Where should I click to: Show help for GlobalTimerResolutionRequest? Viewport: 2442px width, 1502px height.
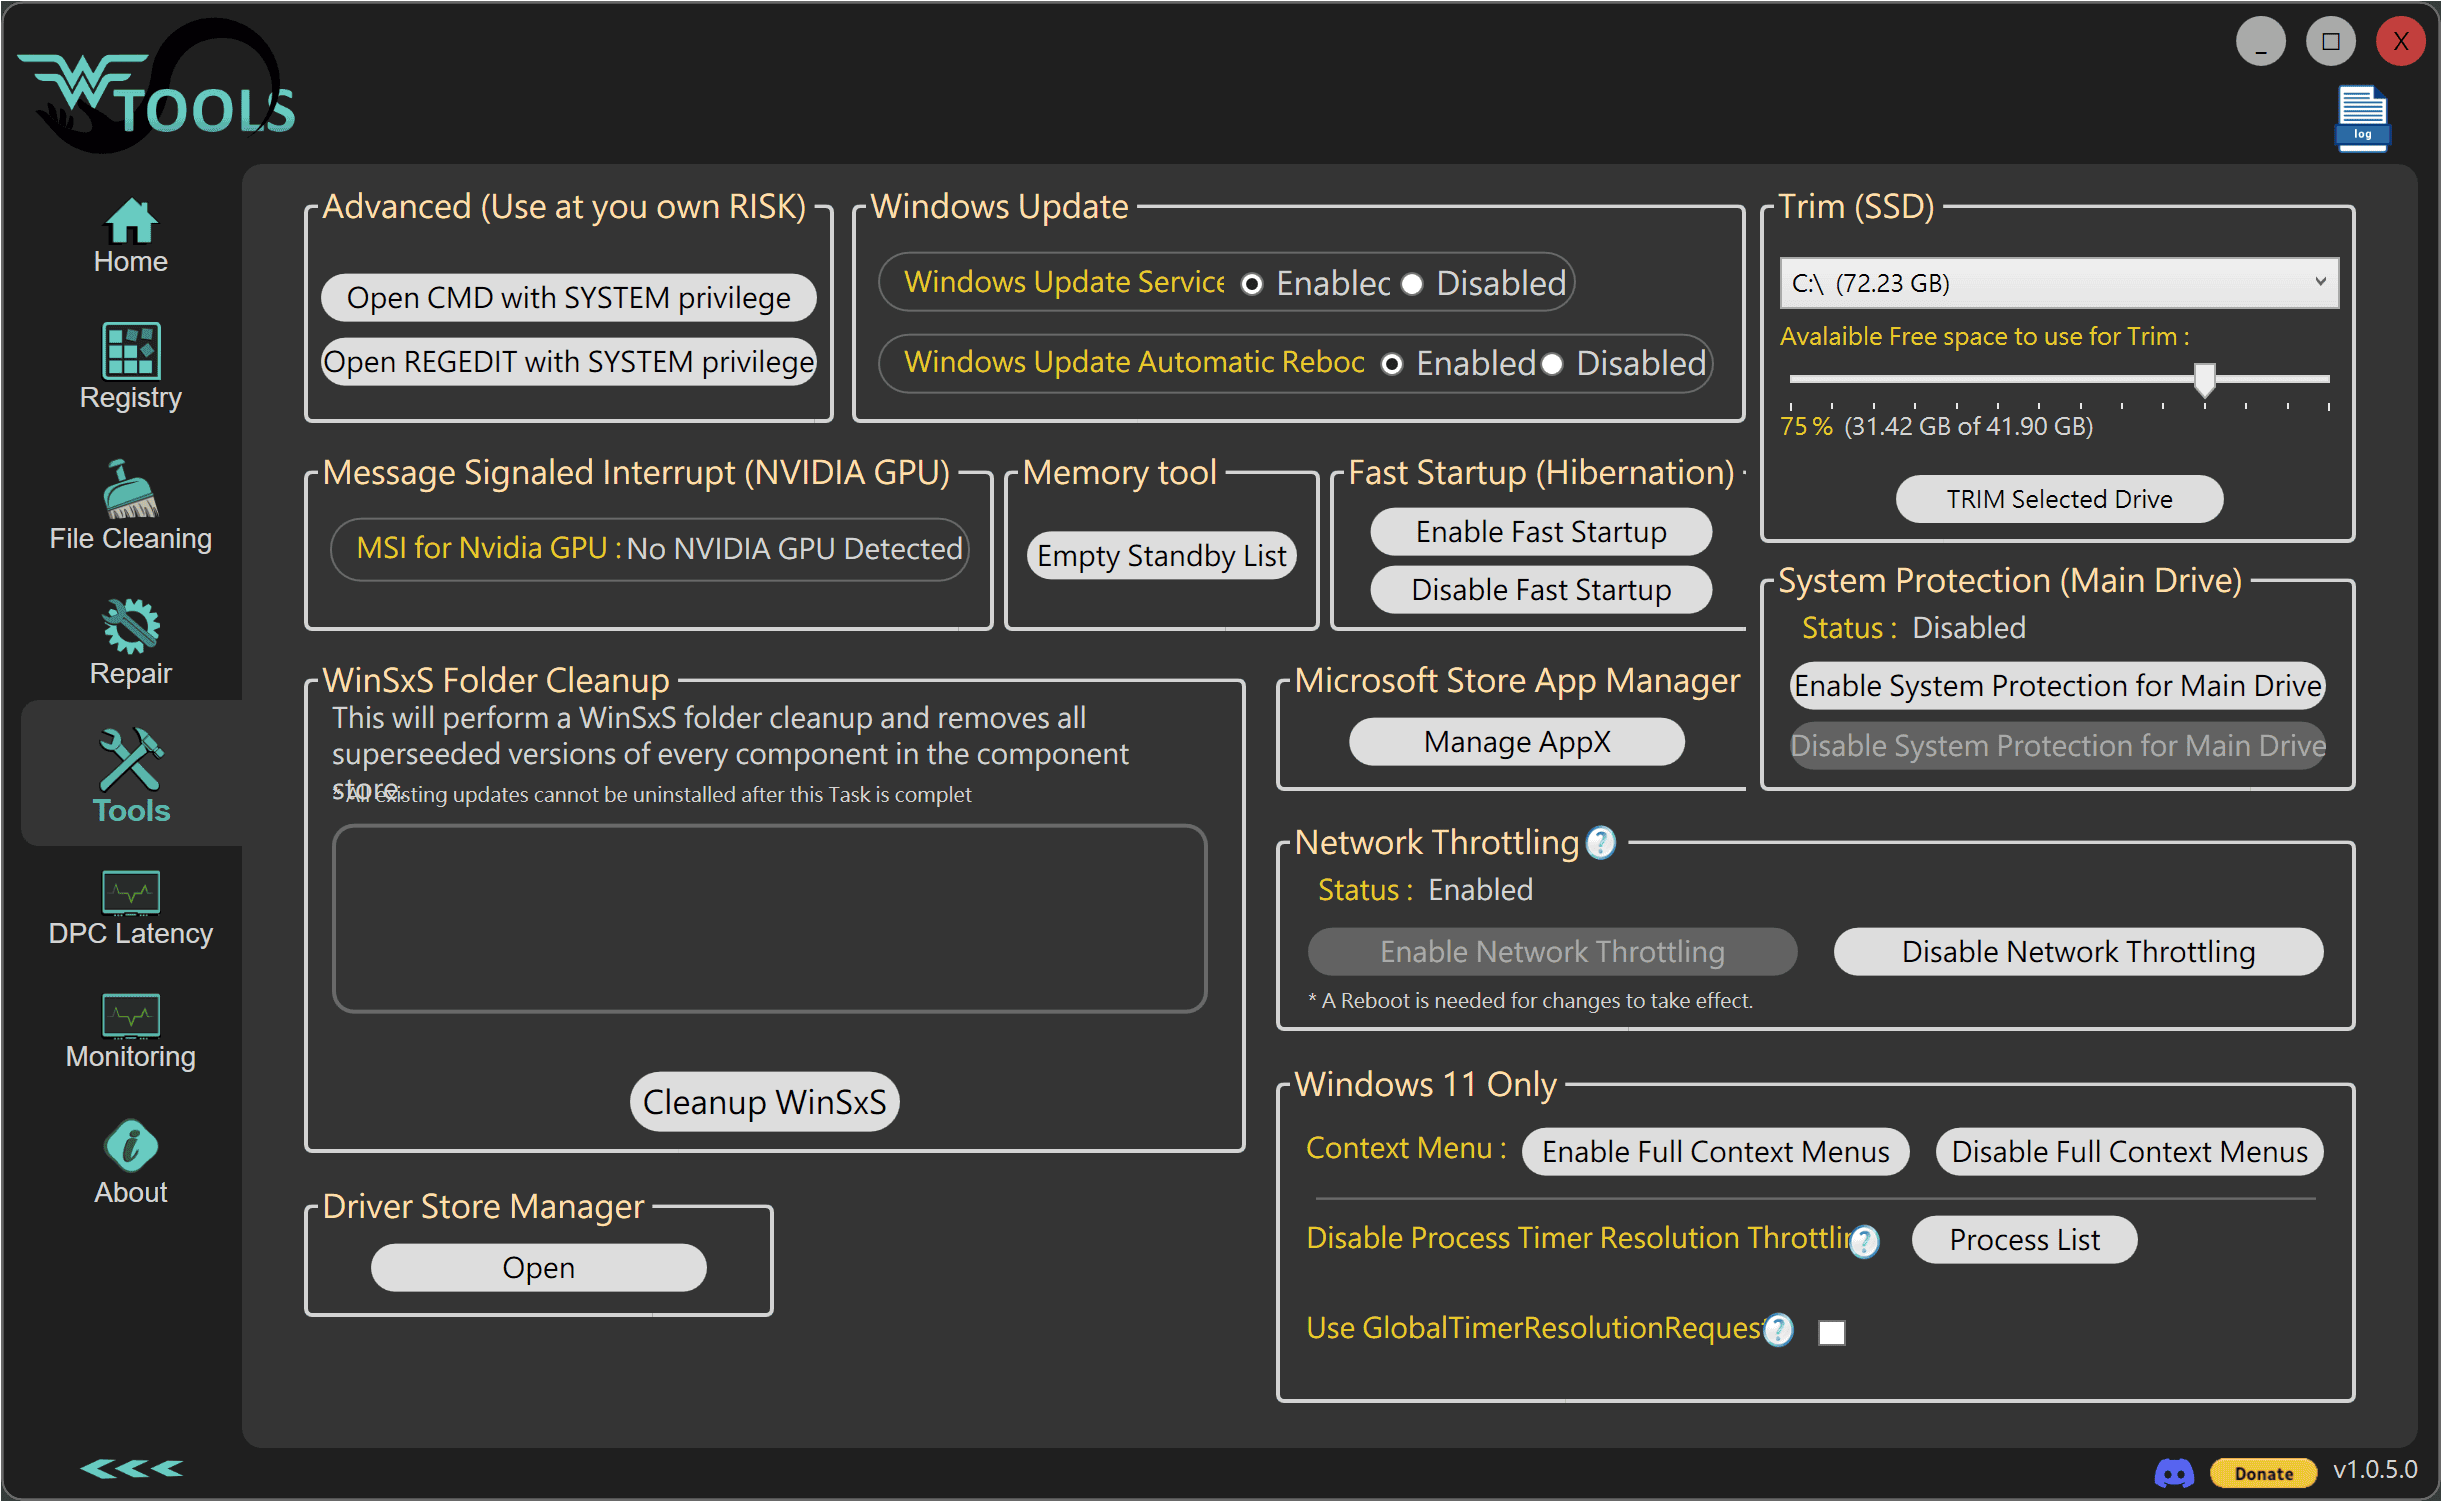coord(1778,1330)
